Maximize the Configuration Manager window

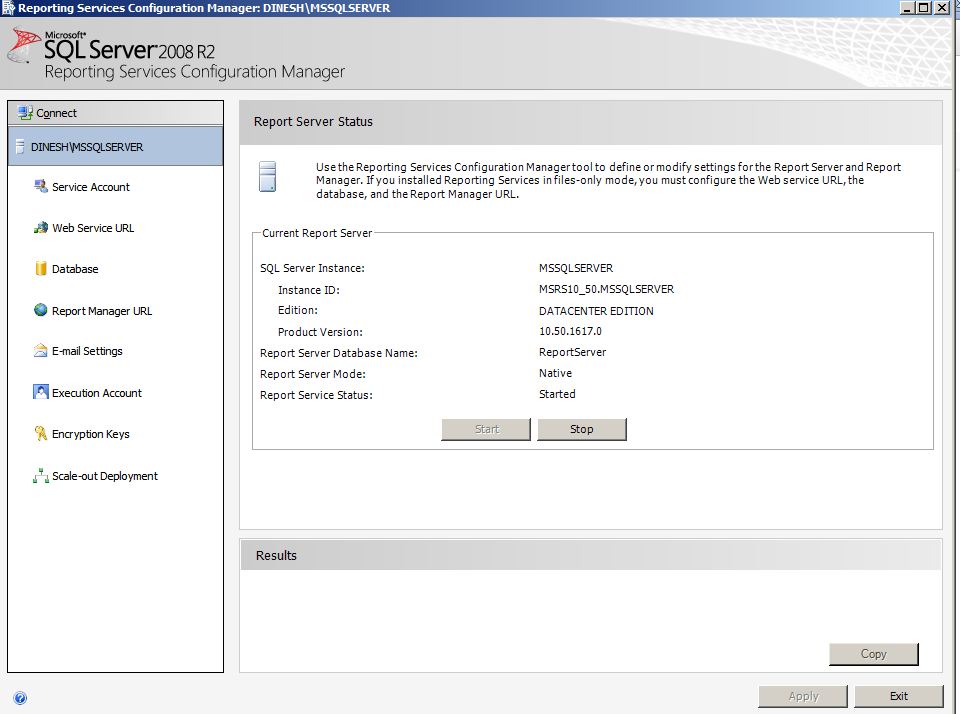click(924, 8)
